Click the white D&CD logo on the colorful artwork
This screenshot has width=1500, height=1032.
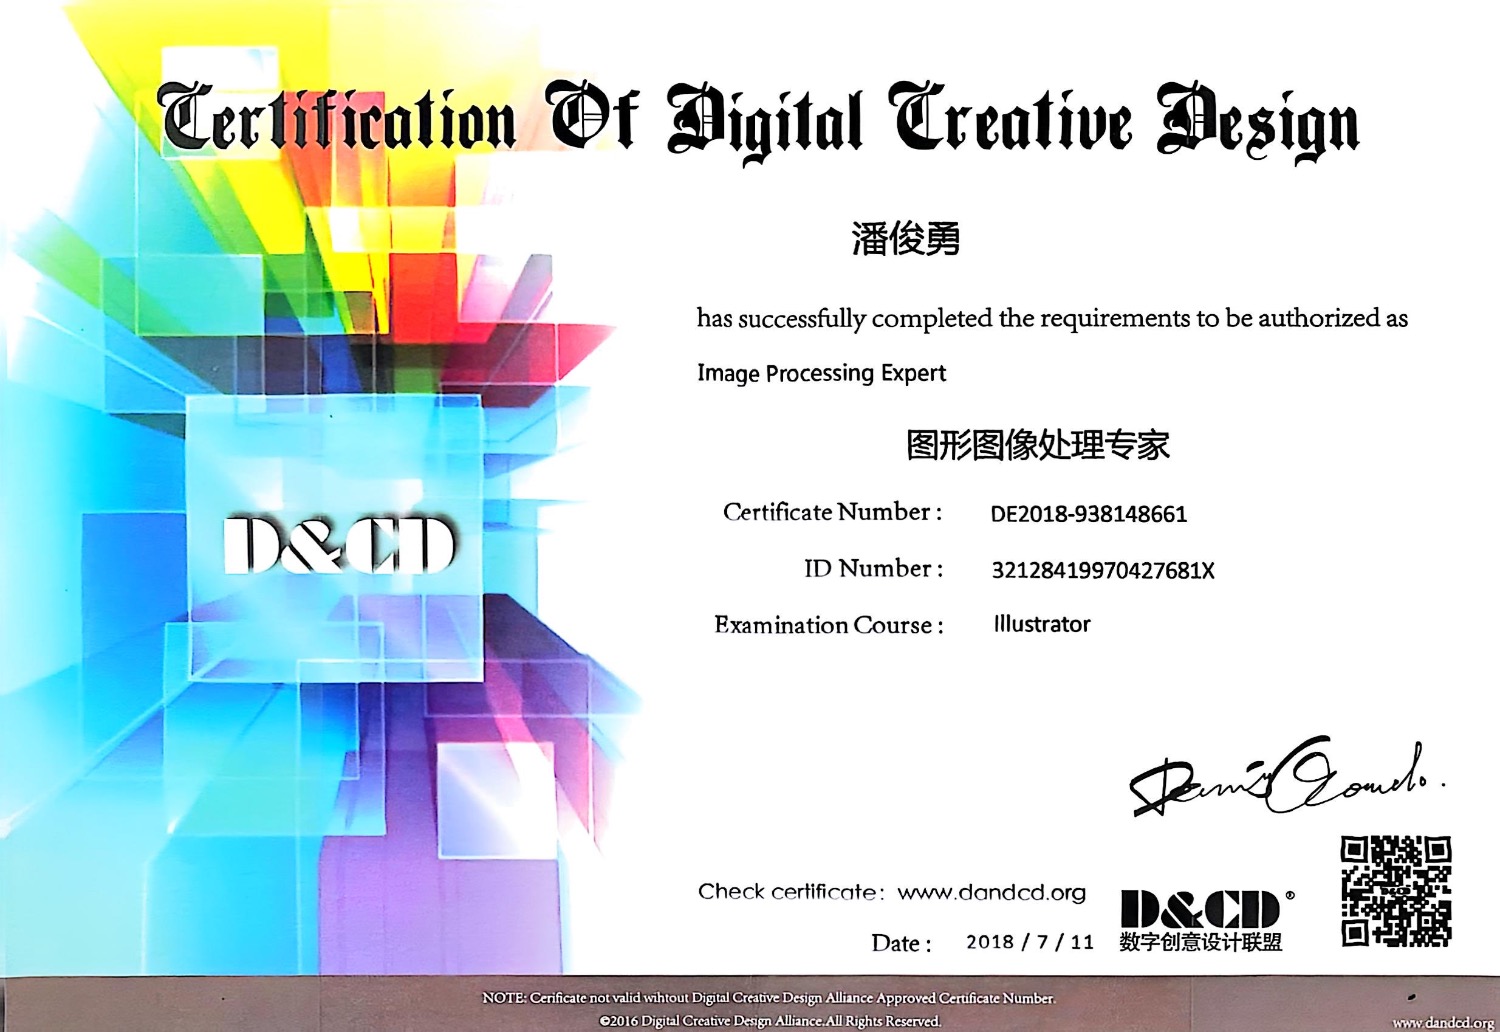coord(339,546)
